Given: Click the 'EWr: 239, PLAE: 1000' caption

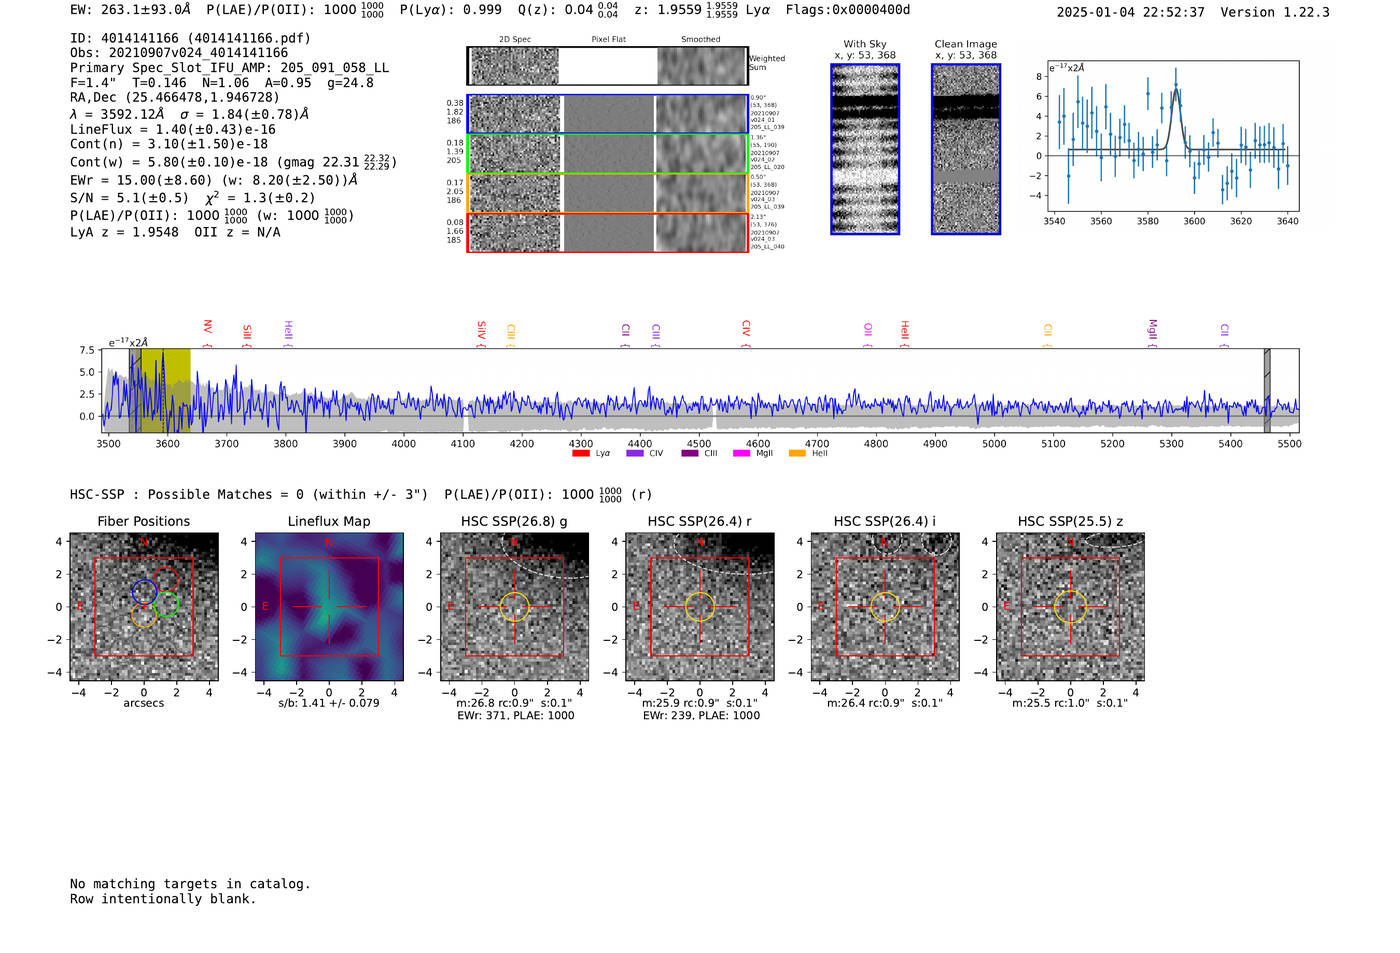Looking at the screenshot, I should click(x=701, y=716).
